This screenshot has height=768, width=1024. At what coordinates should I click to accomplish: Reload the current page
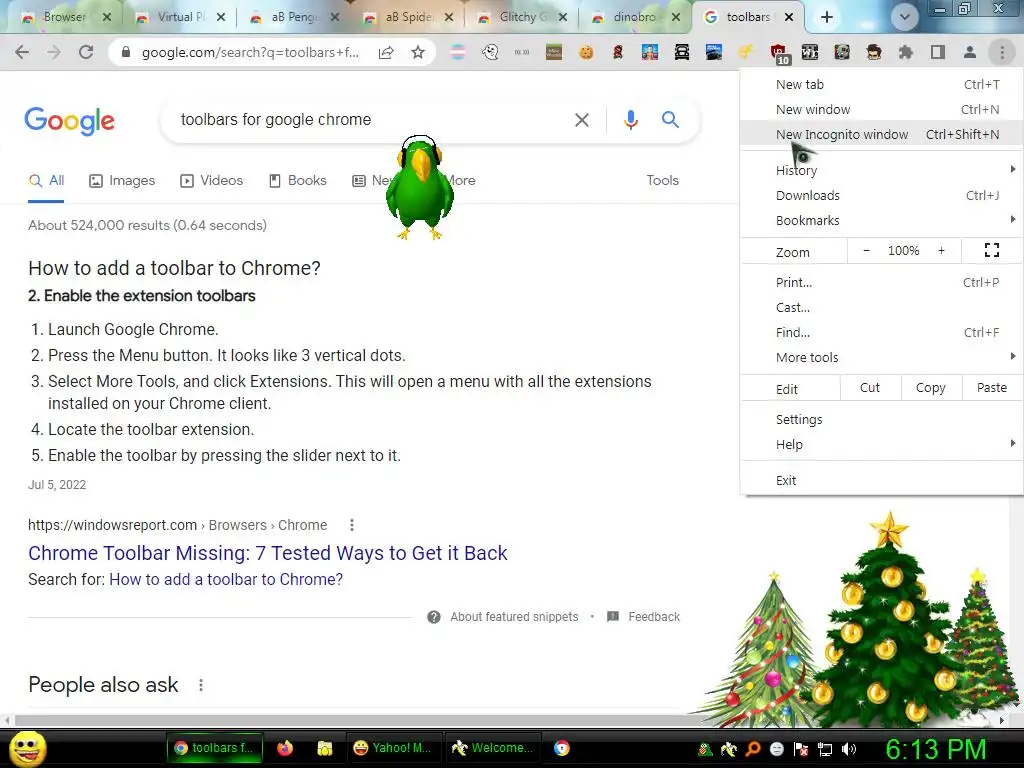click(86, 52)
